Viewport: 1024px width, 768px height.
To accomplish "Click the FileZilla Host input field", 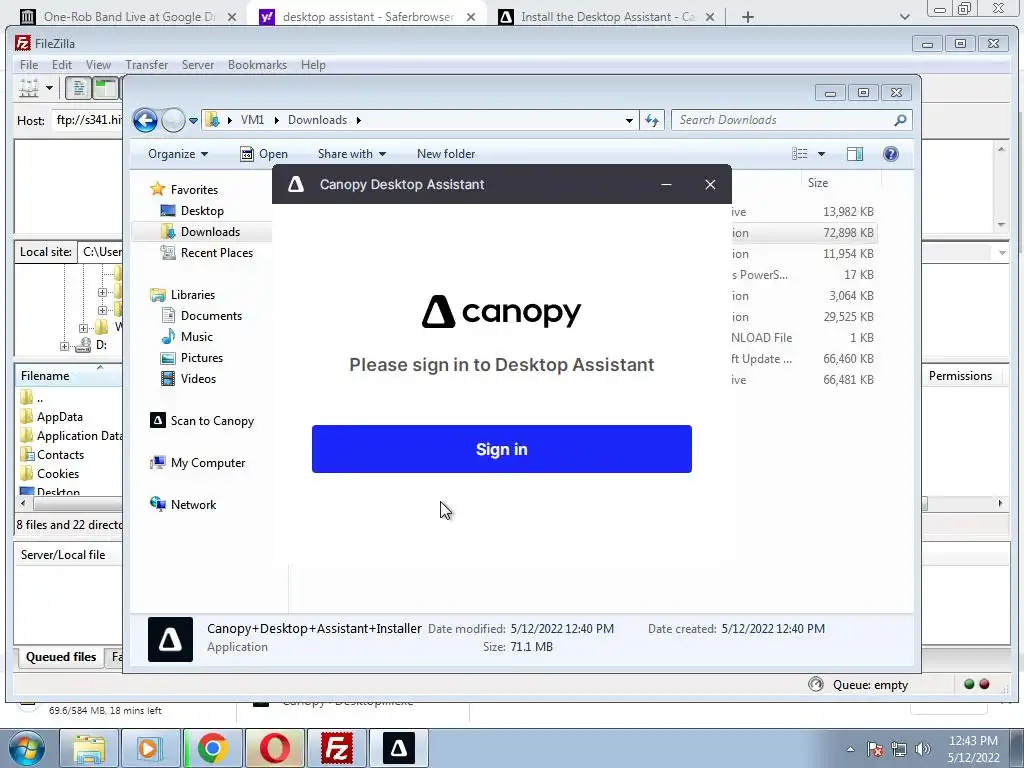I will tap(87, 120).
